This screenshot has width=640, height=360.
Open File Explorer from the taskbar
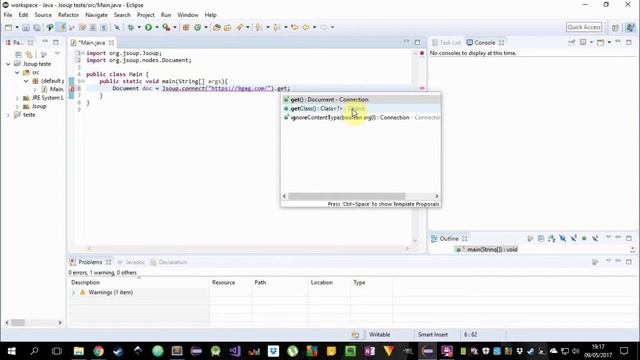tap(79, 351)
